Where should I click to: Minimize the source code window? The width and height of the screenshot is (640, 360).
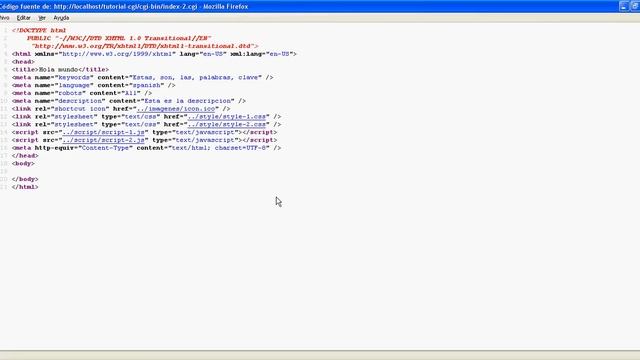(x=624, y=6)
